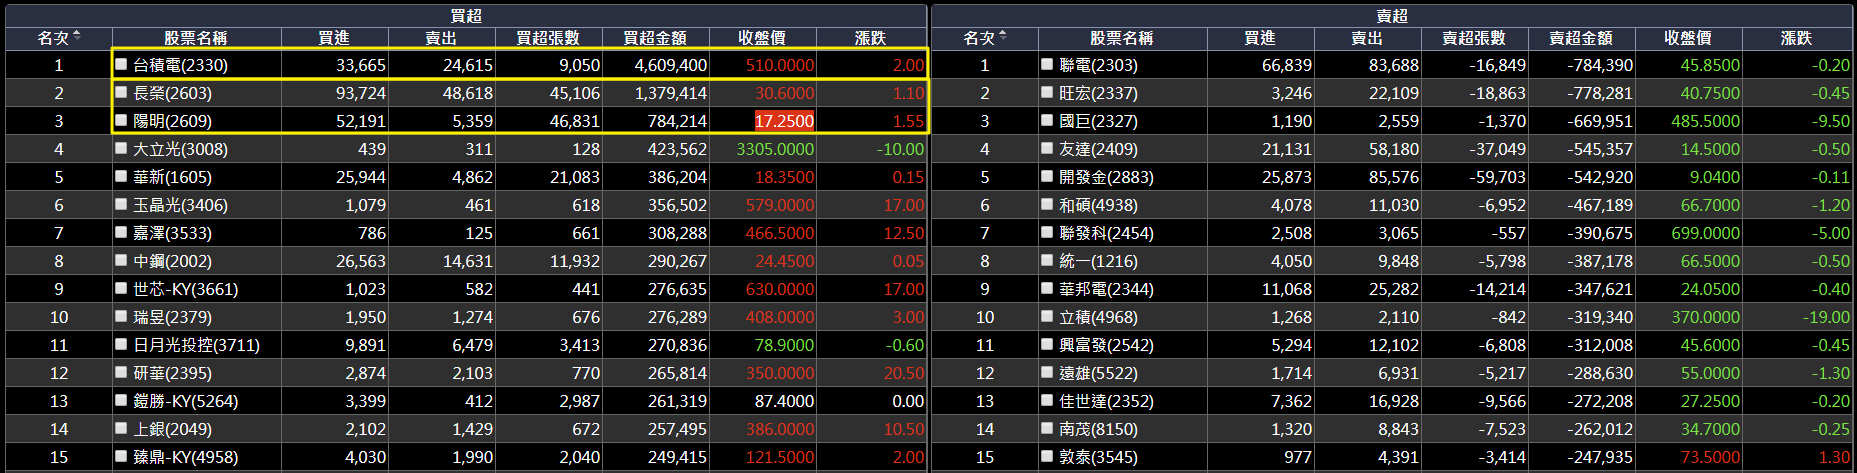Open stock 興富發(2542)

pyautogui.click(x=1106, y=345)
